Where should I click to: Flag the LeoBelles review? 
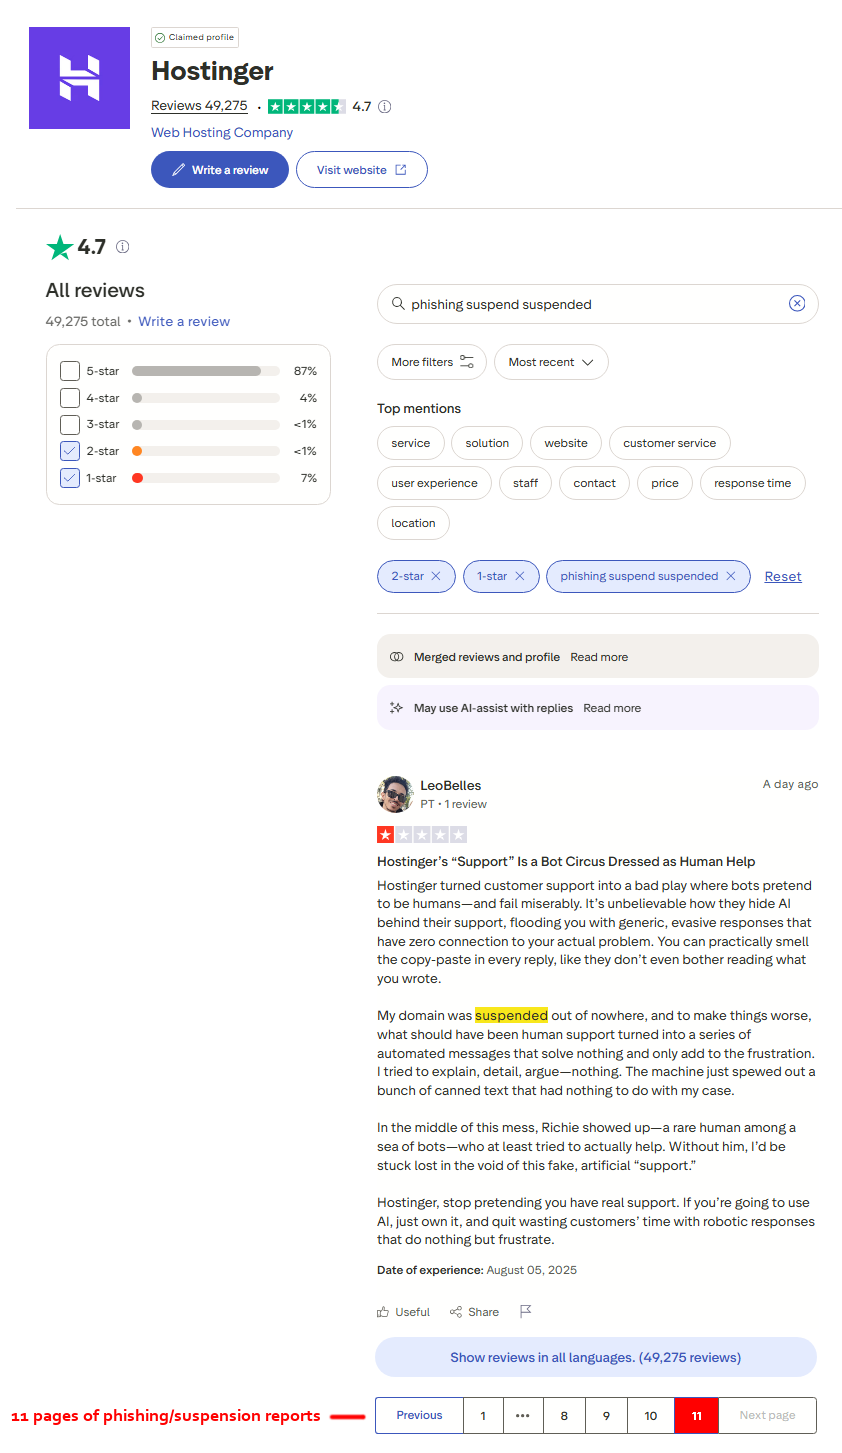(526, 1311)
